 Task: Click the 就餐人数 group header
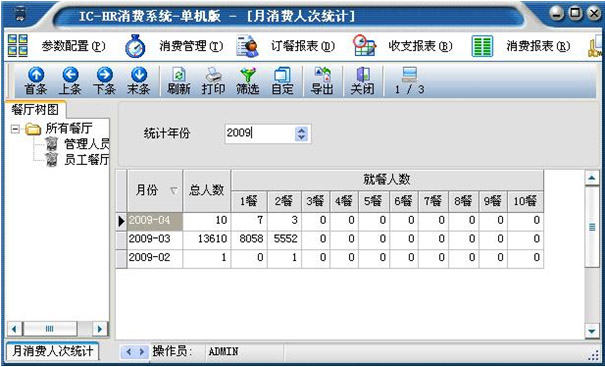point(387,180)
